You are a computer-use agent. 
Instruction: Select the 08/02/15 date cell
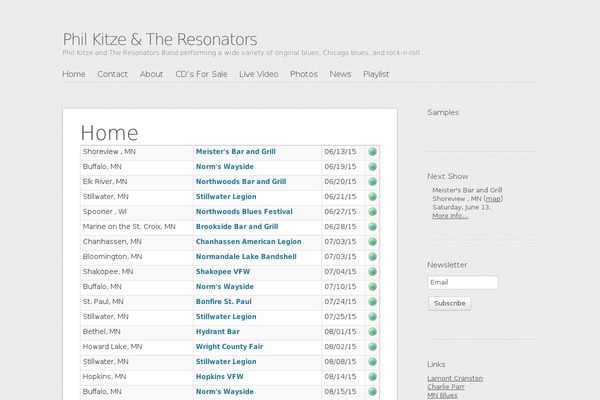click(x=343, y=347)
